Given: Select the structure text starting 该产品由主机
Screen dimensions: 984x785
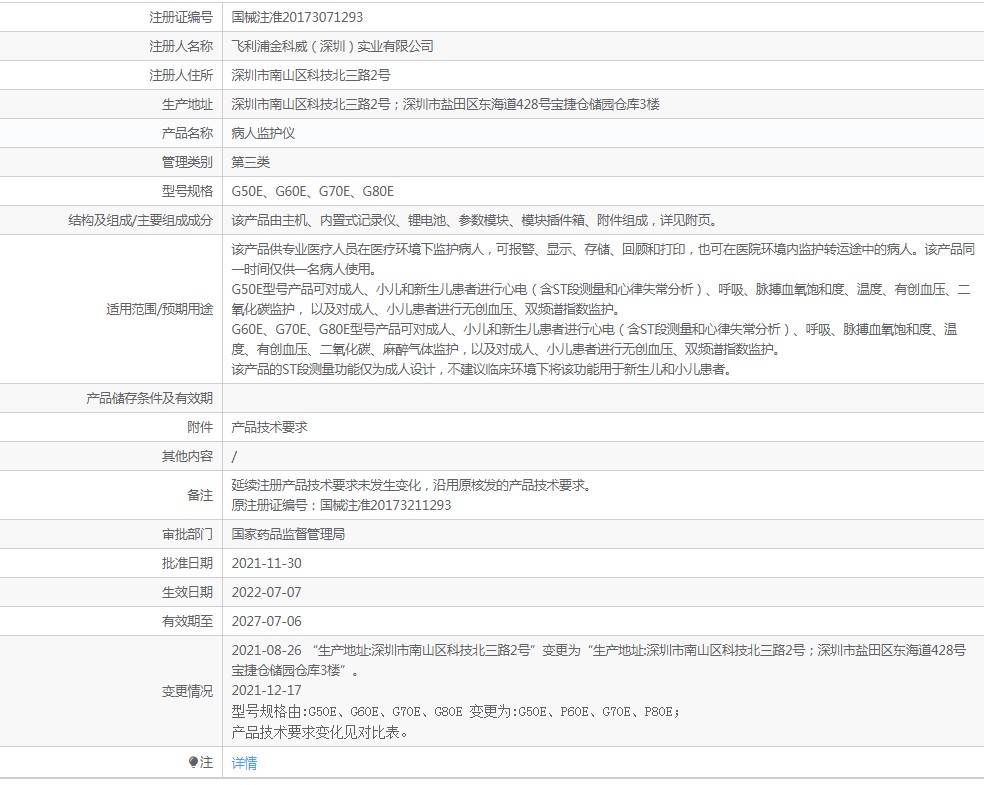Looking at the screenshot, I should click(x=474, y=220).
